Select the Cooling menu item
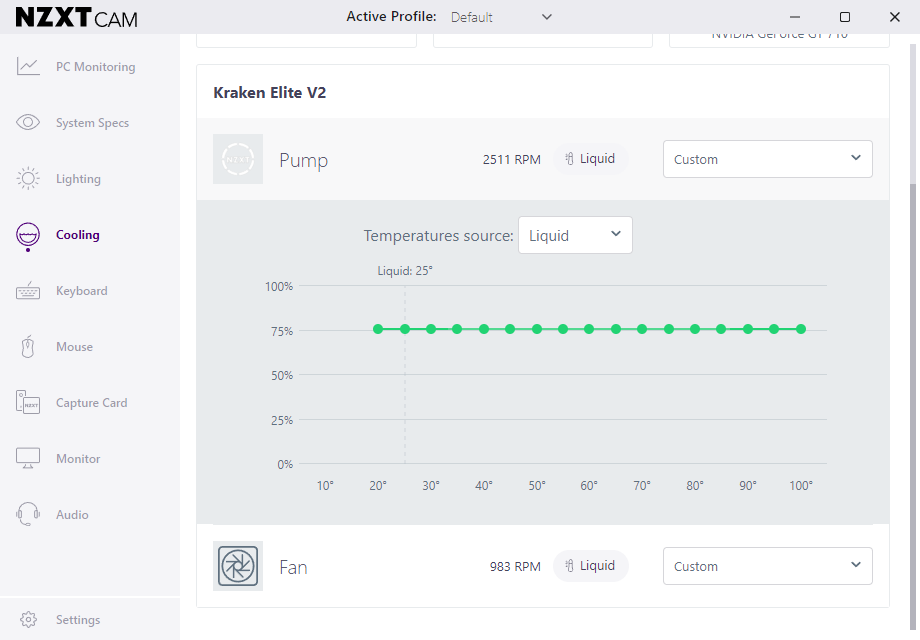The image size is (920, 640). point(77,235)
